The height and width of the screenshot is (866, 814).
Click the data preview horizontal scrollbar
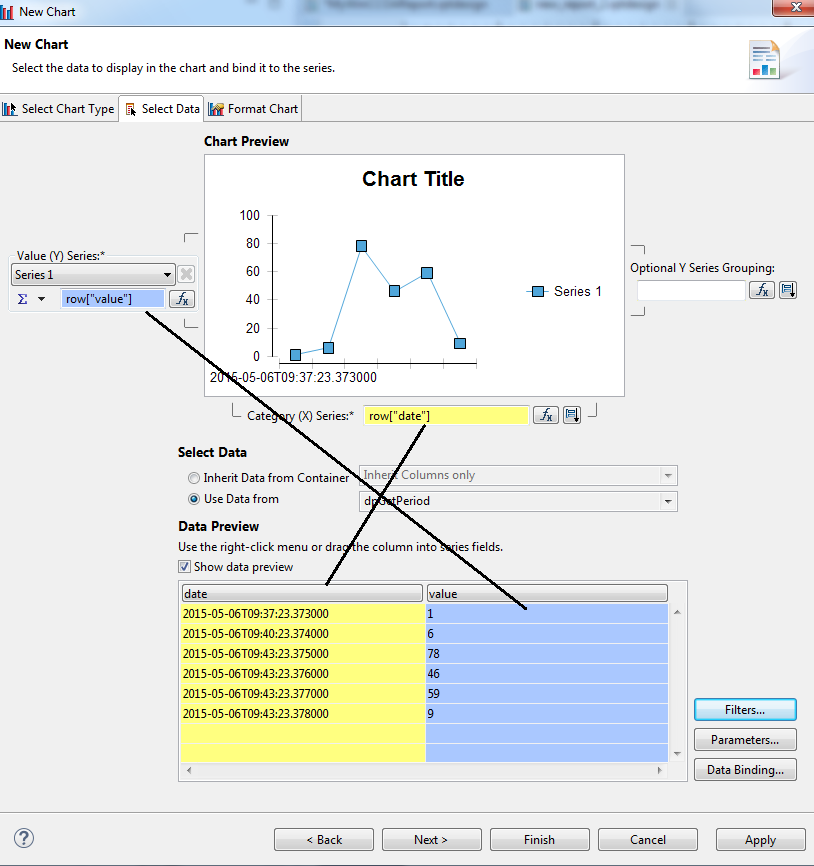[423, 771]
